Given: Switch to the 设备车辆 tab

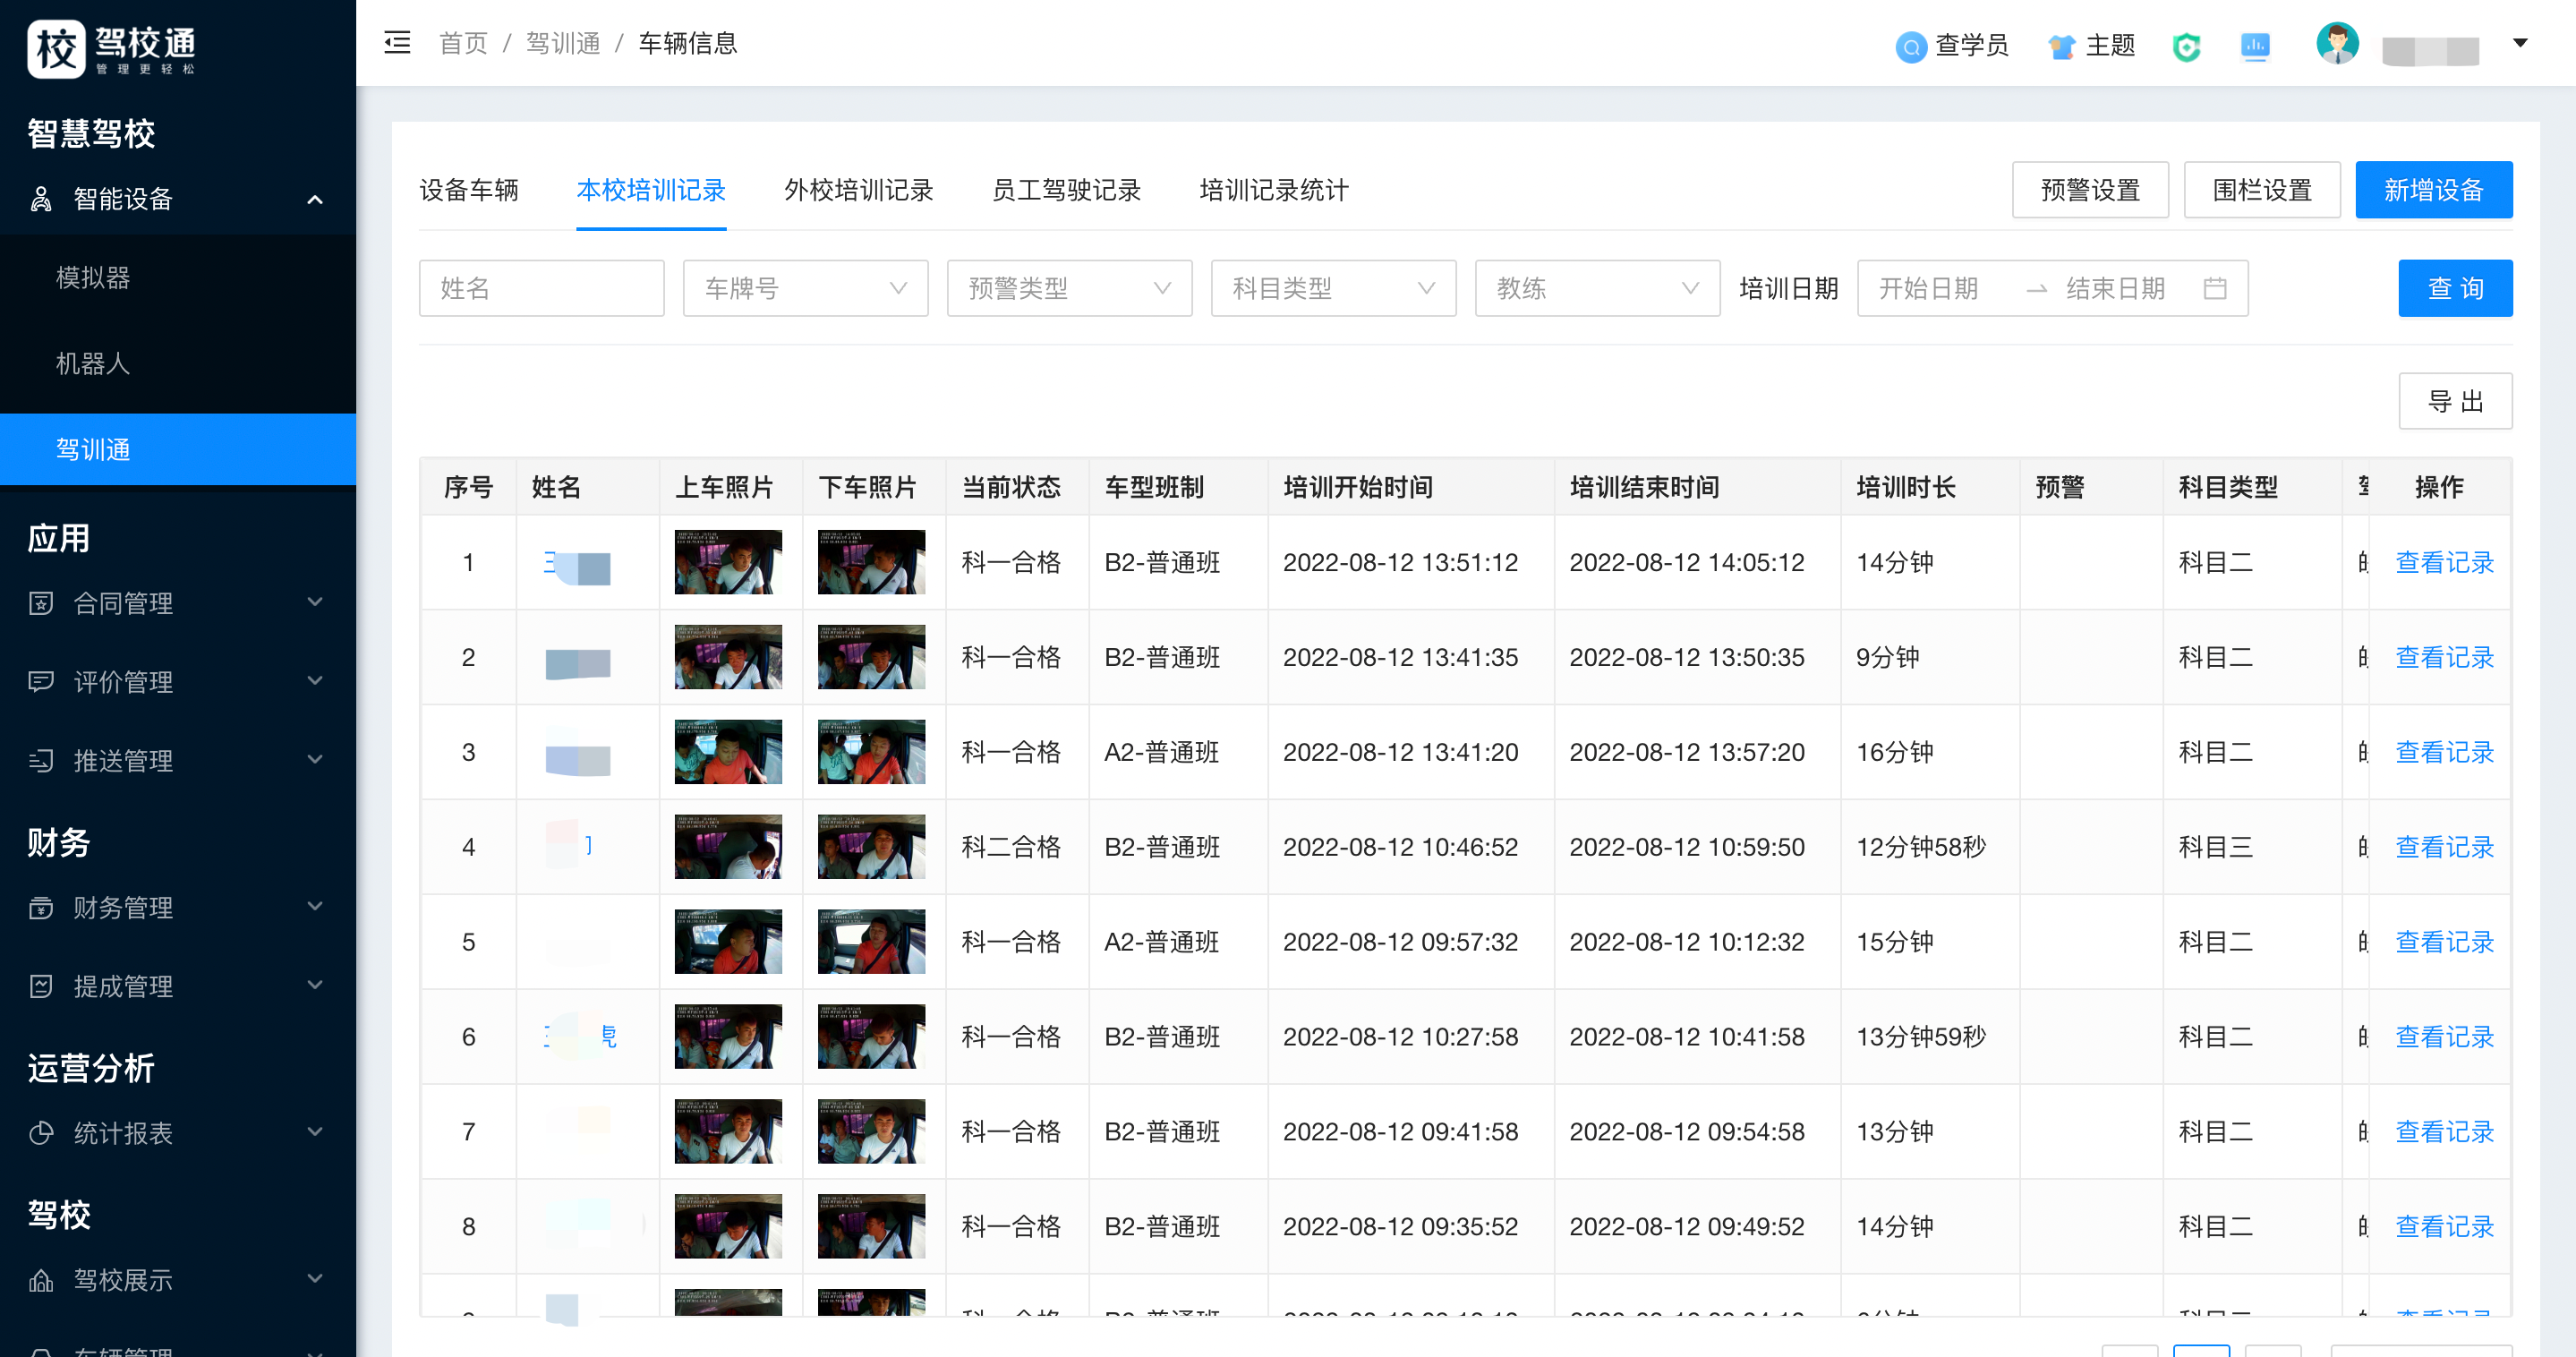Looking at the screenshot, I should pyautogui.click(x=469, y=190).
